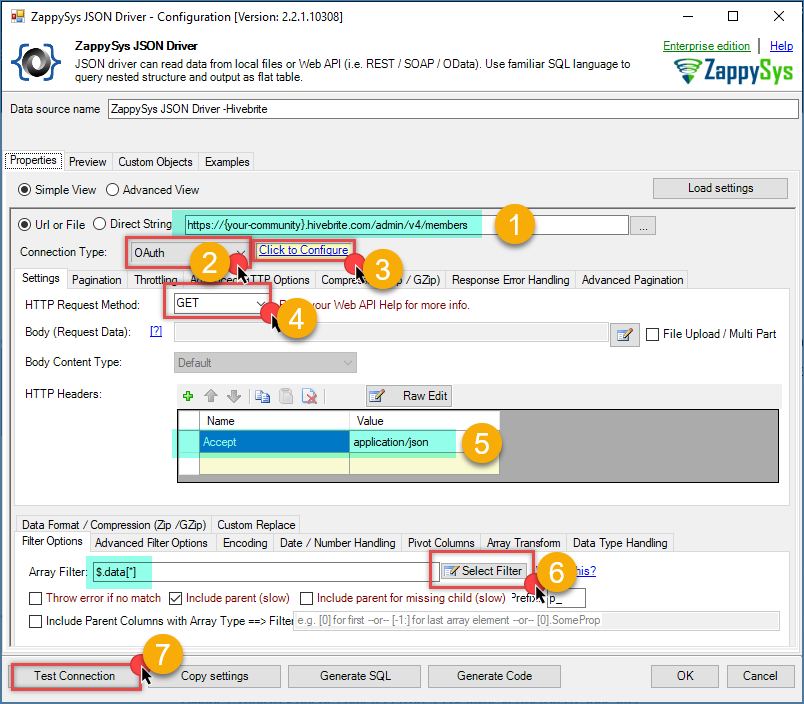This screenshot has height=704, width=804.
Task: Open the Examples tab
Action: click(x=227, y=162)
